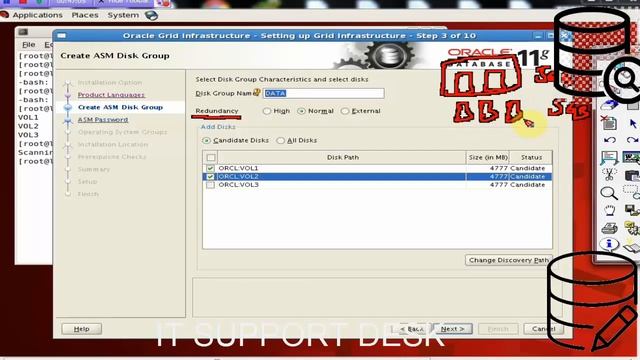Select the scissors cut tool

pos(609,175)
